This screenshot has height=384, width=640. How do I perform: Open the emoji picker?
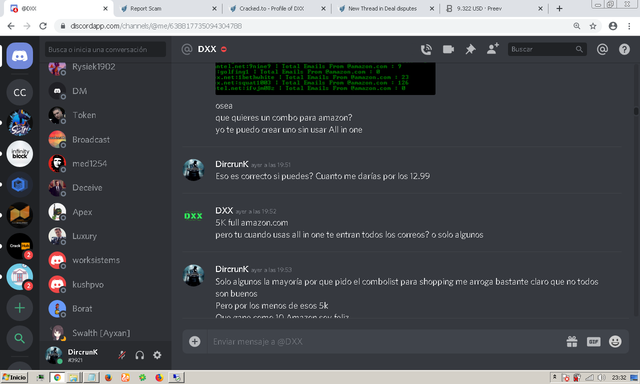click(615, 342)
